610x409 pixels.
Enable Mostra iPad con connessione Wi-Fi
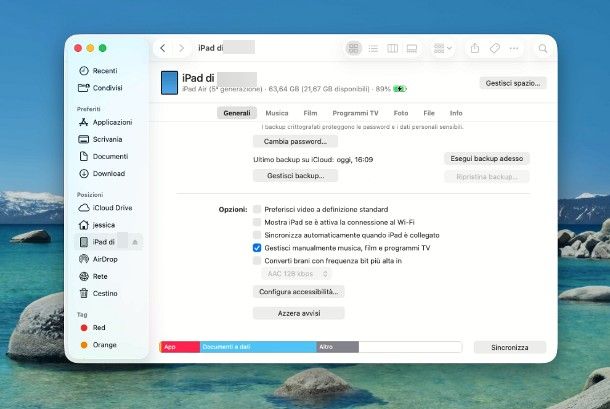coord(257,222)
